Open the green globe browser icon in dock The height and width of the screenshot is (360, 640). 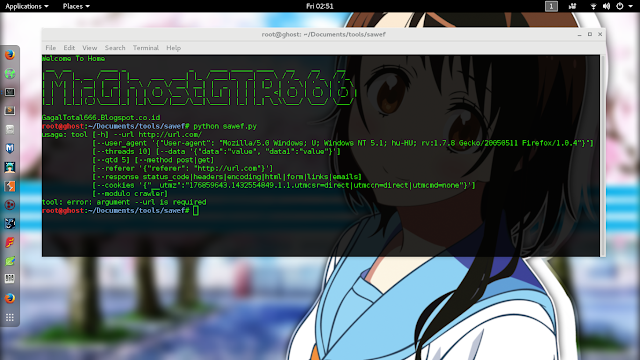click(10, 73)
